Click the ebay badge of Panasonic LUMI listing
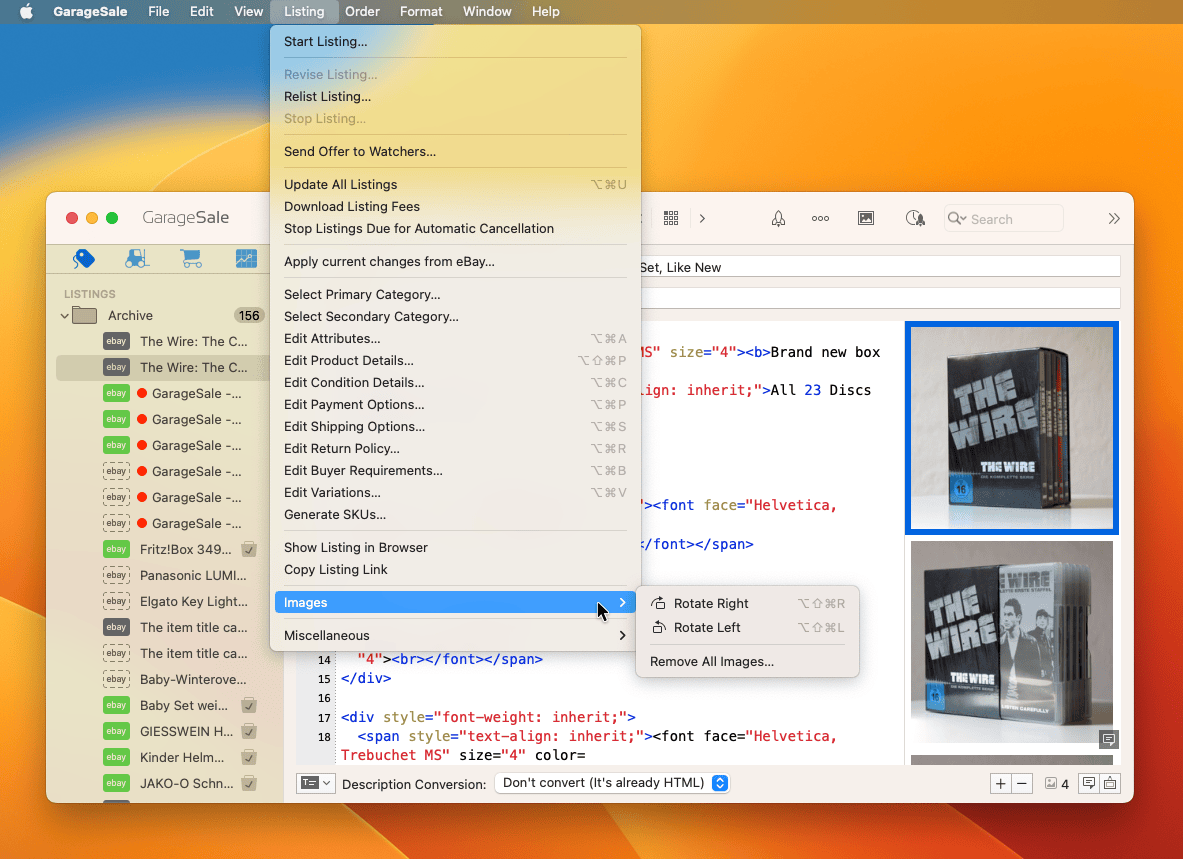 pyautogui.click(x=116, y=575)
